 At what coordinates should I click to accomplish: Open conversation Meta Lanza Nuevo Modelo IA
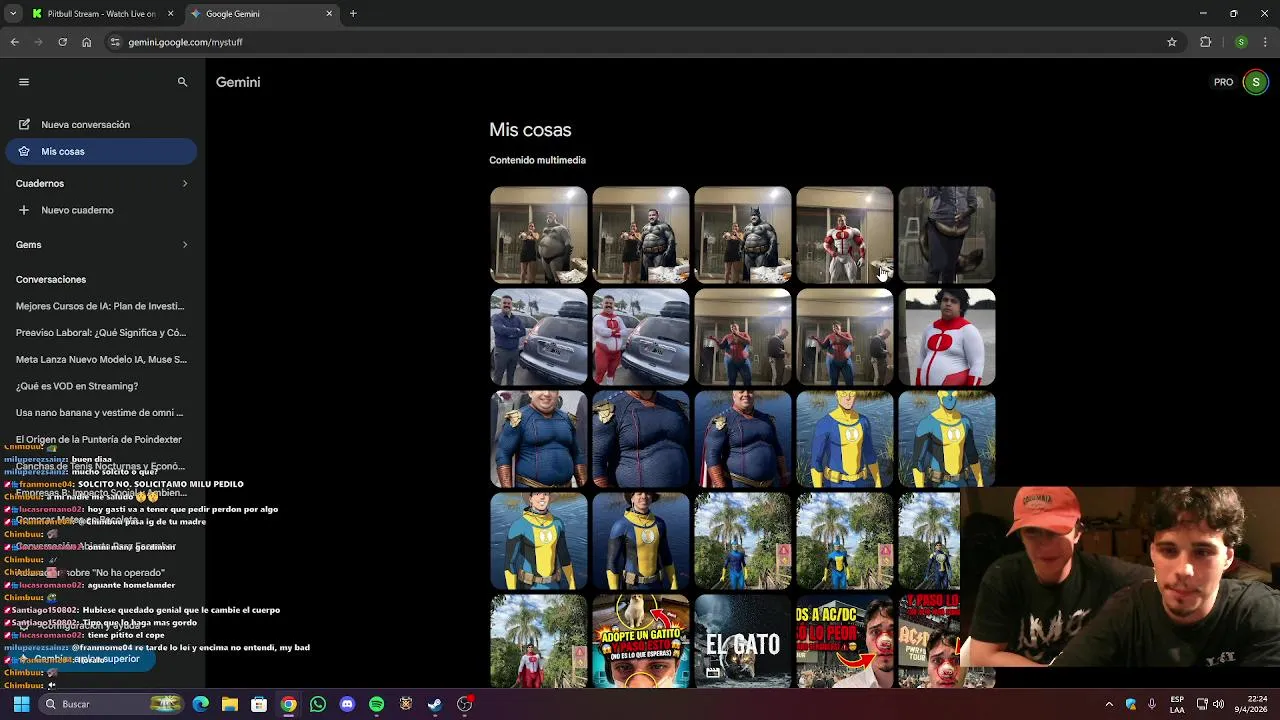(100, 359)
